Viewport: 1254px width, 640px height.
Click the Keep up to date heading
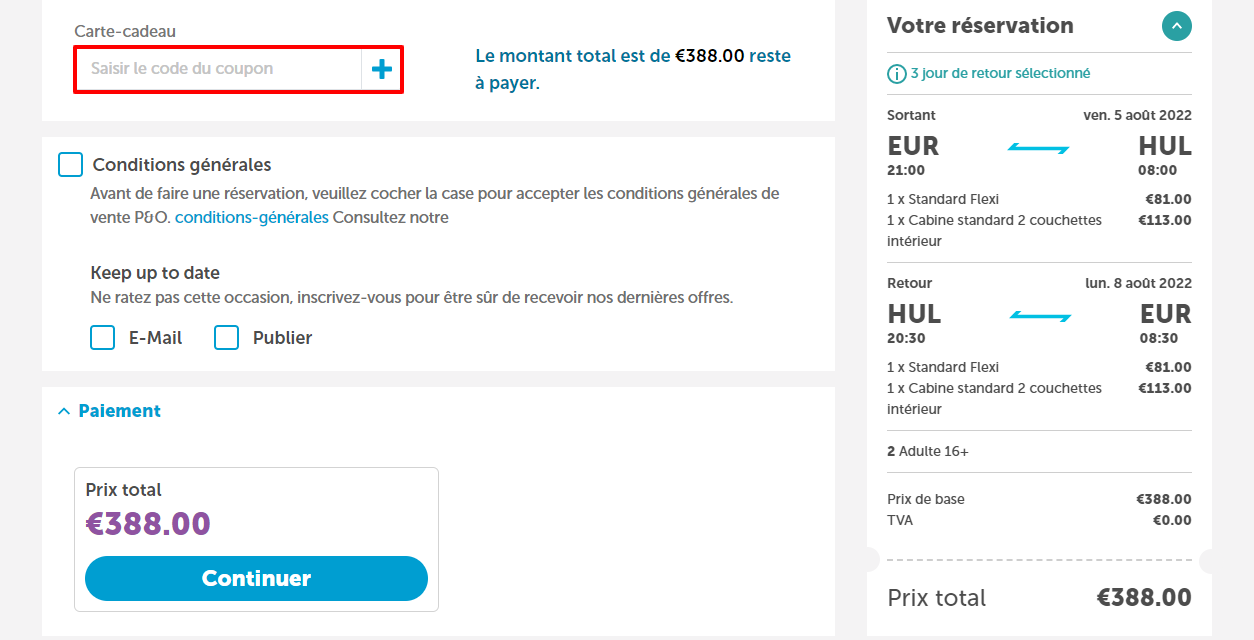coord(155,273)
